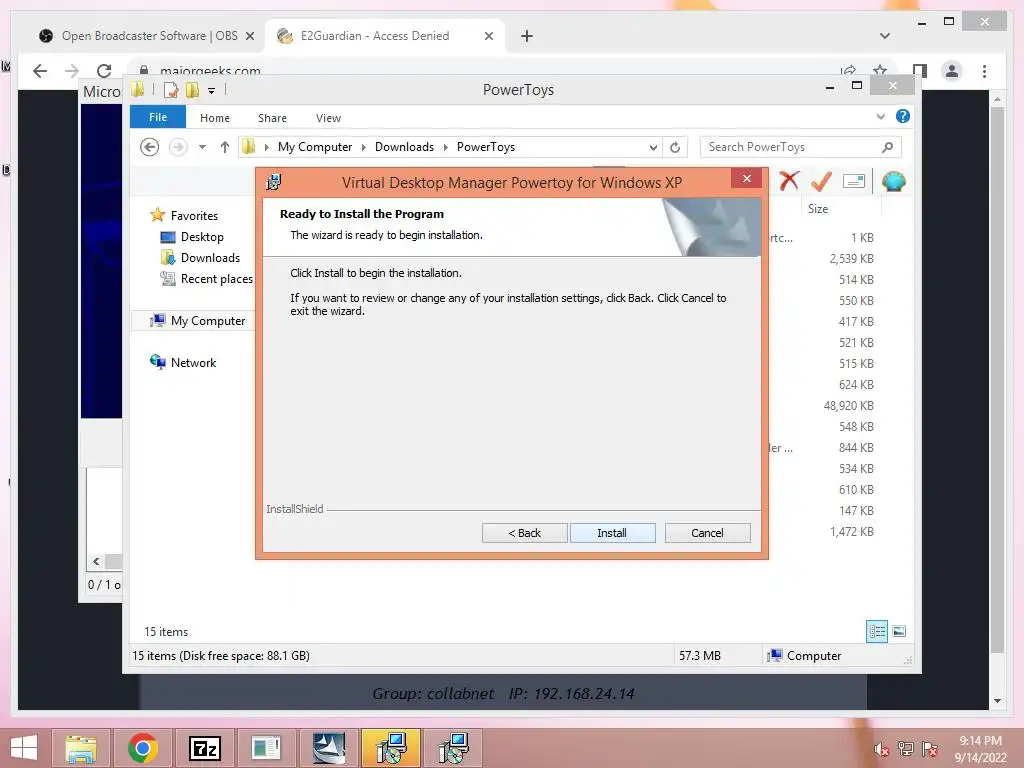Image resolution: width=1024 pixels, height=768 pixels.
Task: Click the shell globe toolbar icon
Action: pyautogui.click(x=893, y=181)
